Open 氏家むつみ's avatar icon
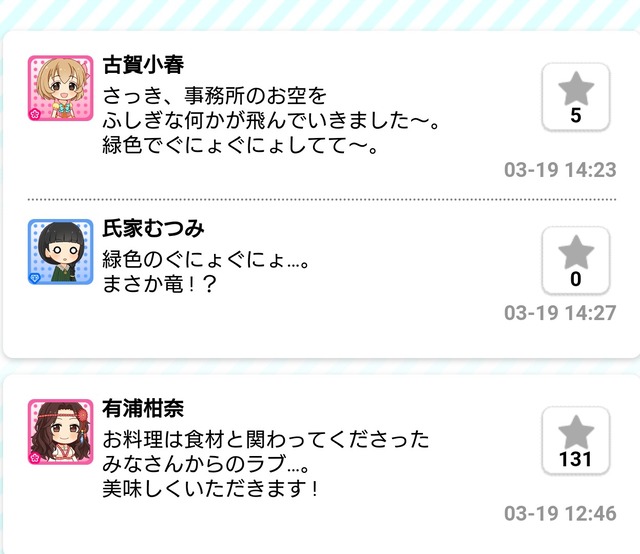Viewport: 640px width, 554px height. (x=60, y=251)
